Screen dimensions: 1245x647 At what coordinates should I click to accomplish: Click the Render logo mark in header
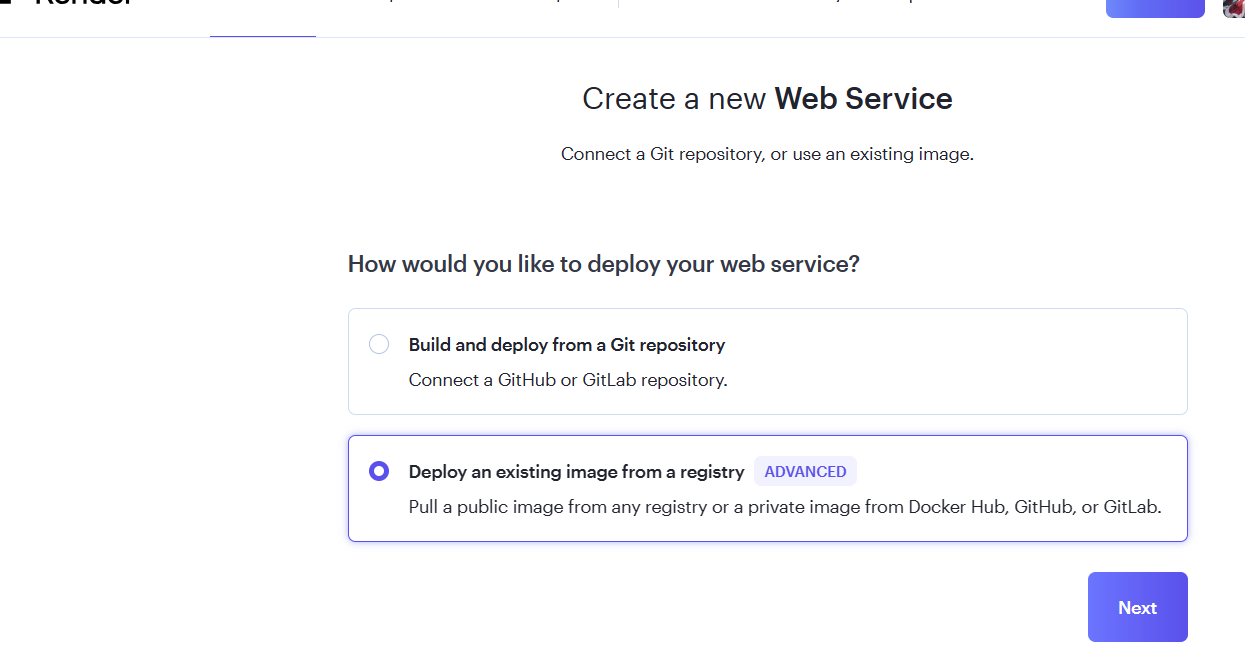coord(4,2)
